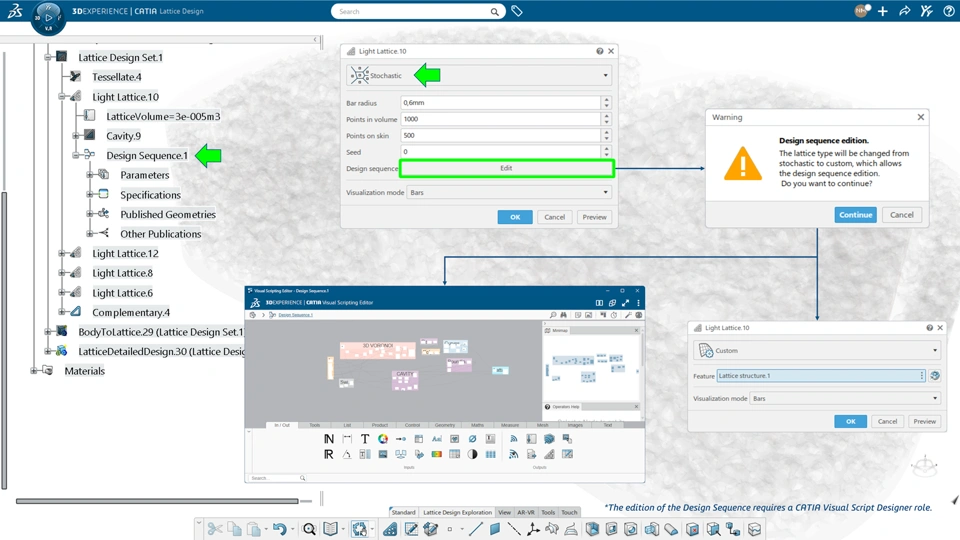Screen dimensions: 960x540
Task: Open the Geometry tab in Visual Scripting Editor
Action: click(x=445, y=425)
